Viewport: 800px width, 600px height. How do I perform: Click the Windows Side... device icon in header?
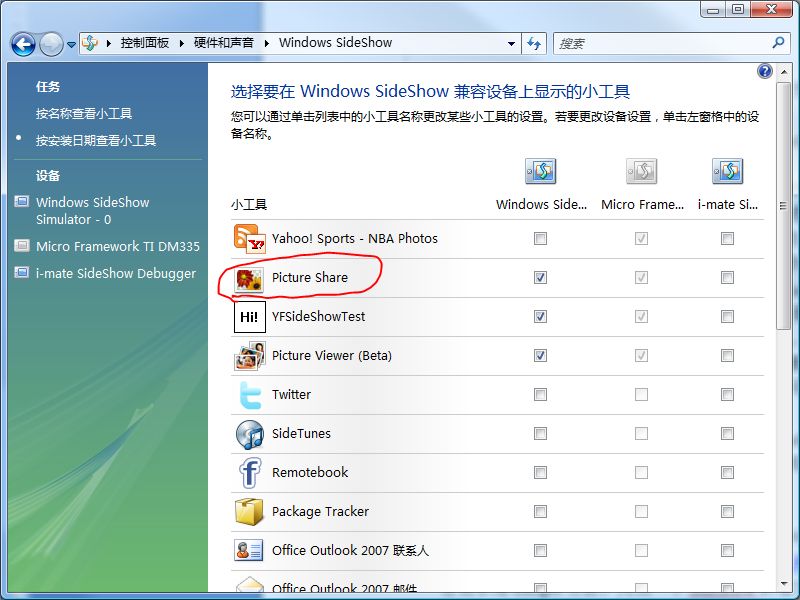pyautogui.click(x=540, y=171)
